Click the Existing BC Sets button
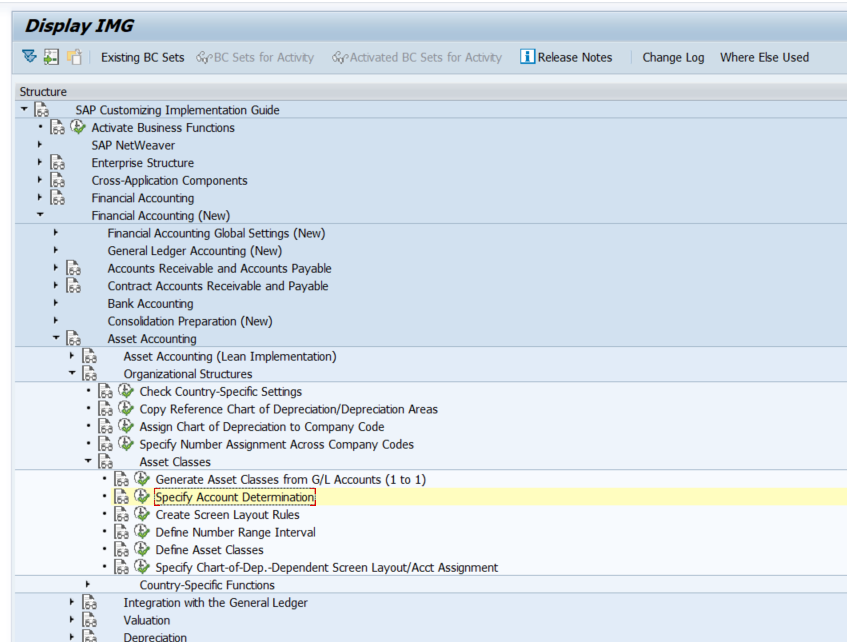The width and height of the screenshot is (847, 642). pyautogui.click(x=143, y=57)
